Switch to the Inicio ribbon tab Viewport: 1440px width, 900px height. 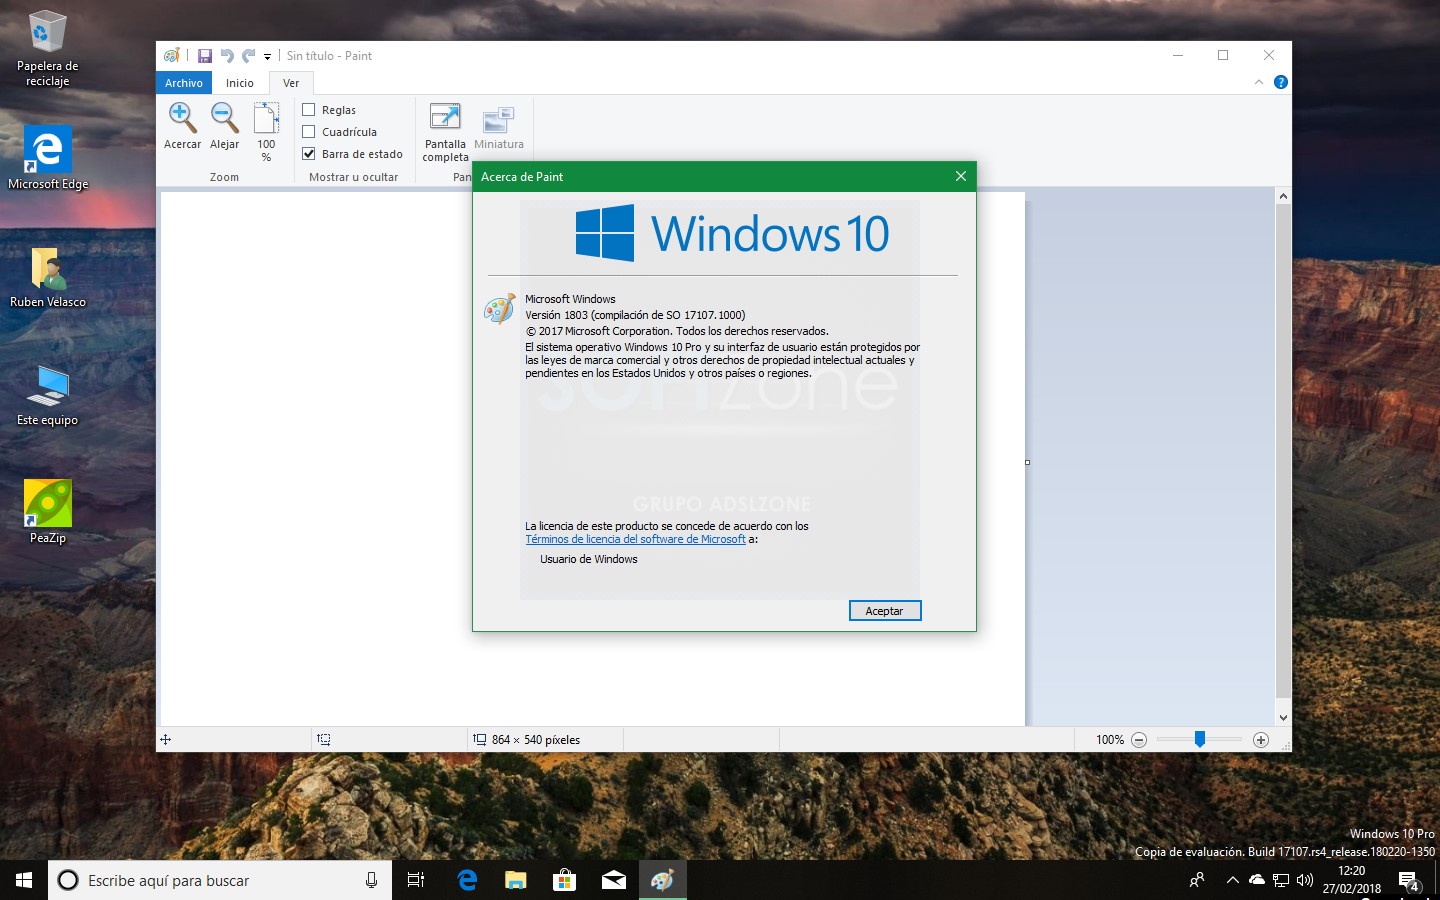(240, 83)
